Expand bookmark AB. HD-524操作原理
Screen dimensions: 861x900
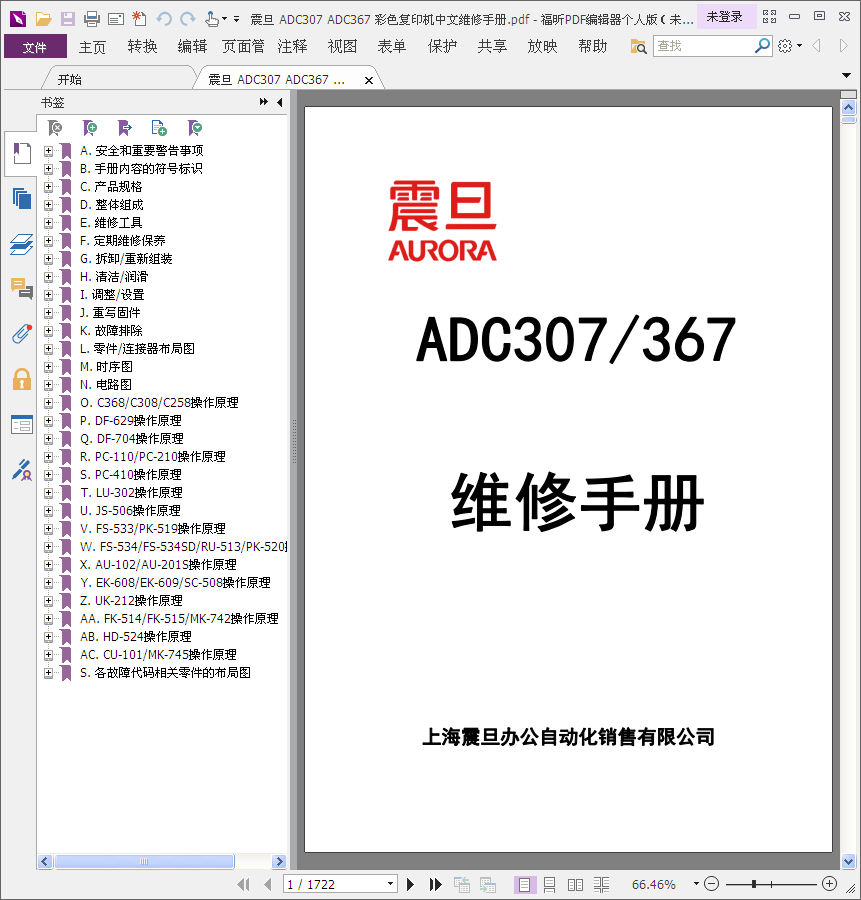(x=49, y=637)
